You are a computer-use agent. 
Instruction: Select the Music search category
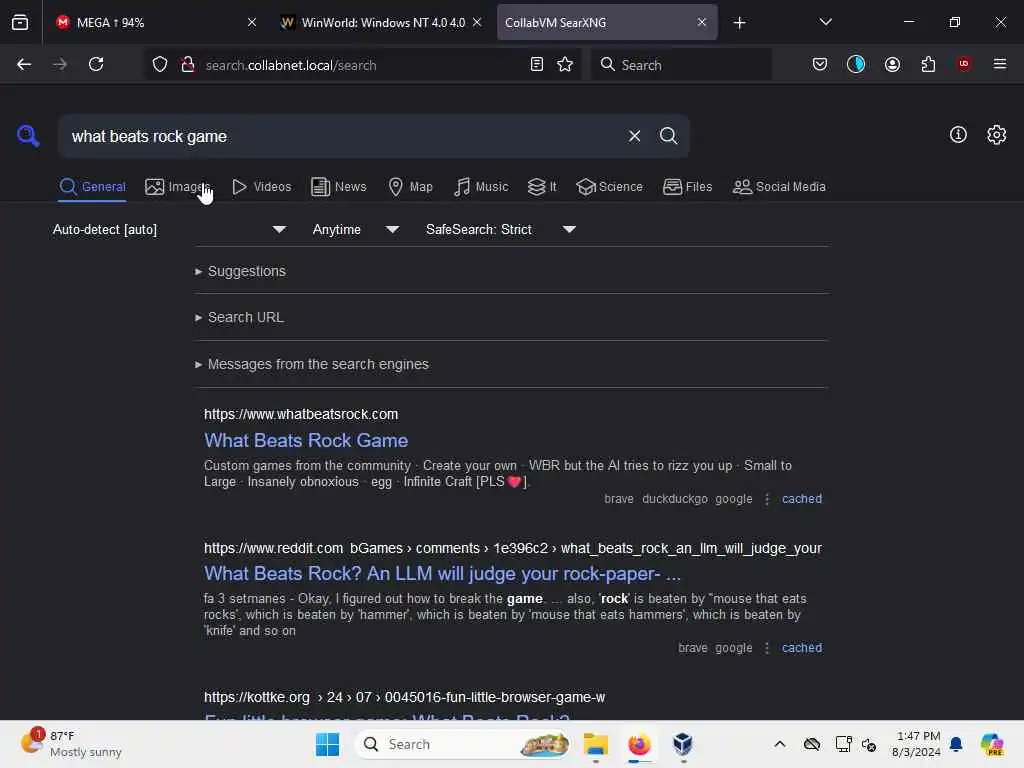(481, 187)
